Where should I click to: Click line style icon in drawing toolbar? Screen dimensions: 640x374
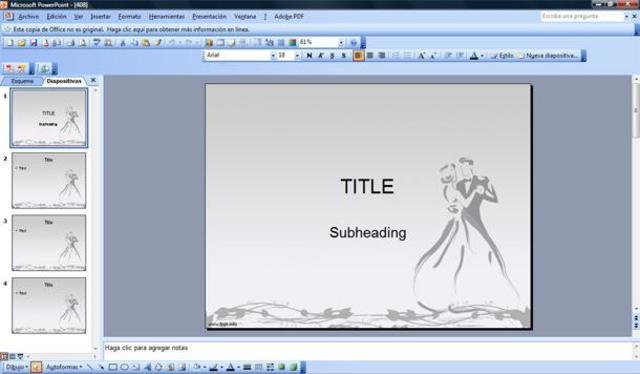(247, 367)
